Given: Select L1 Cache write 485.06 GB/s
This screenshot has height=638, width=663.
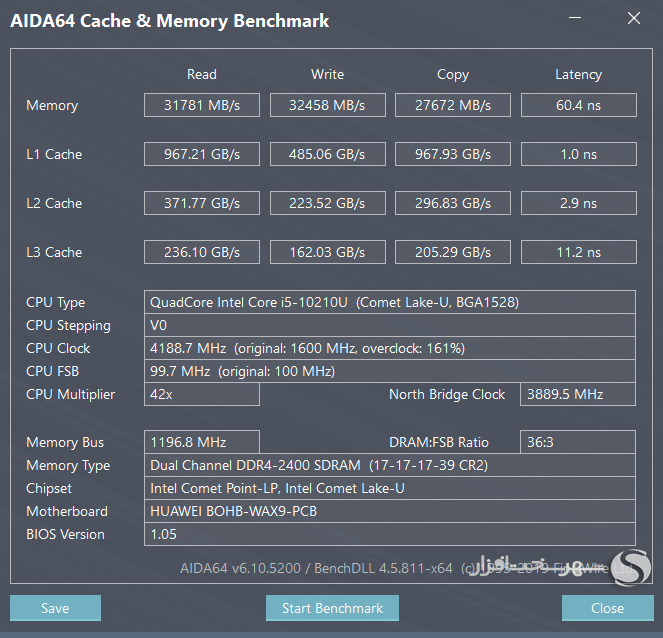Looking at the screenshot, I should click(328, 154).
